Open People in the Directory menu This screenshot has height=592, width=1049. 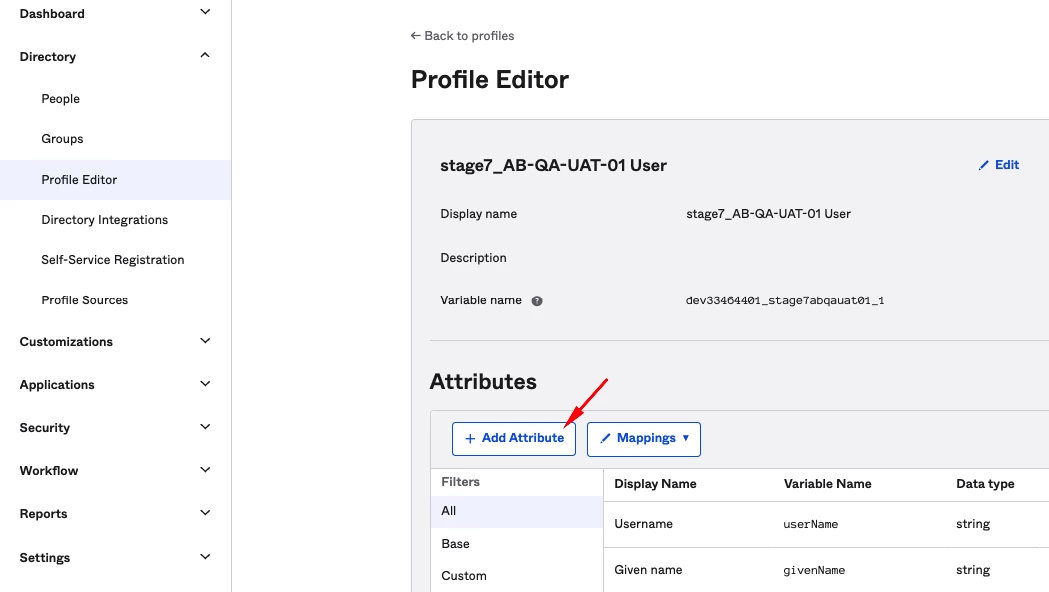tap(61, 99)
